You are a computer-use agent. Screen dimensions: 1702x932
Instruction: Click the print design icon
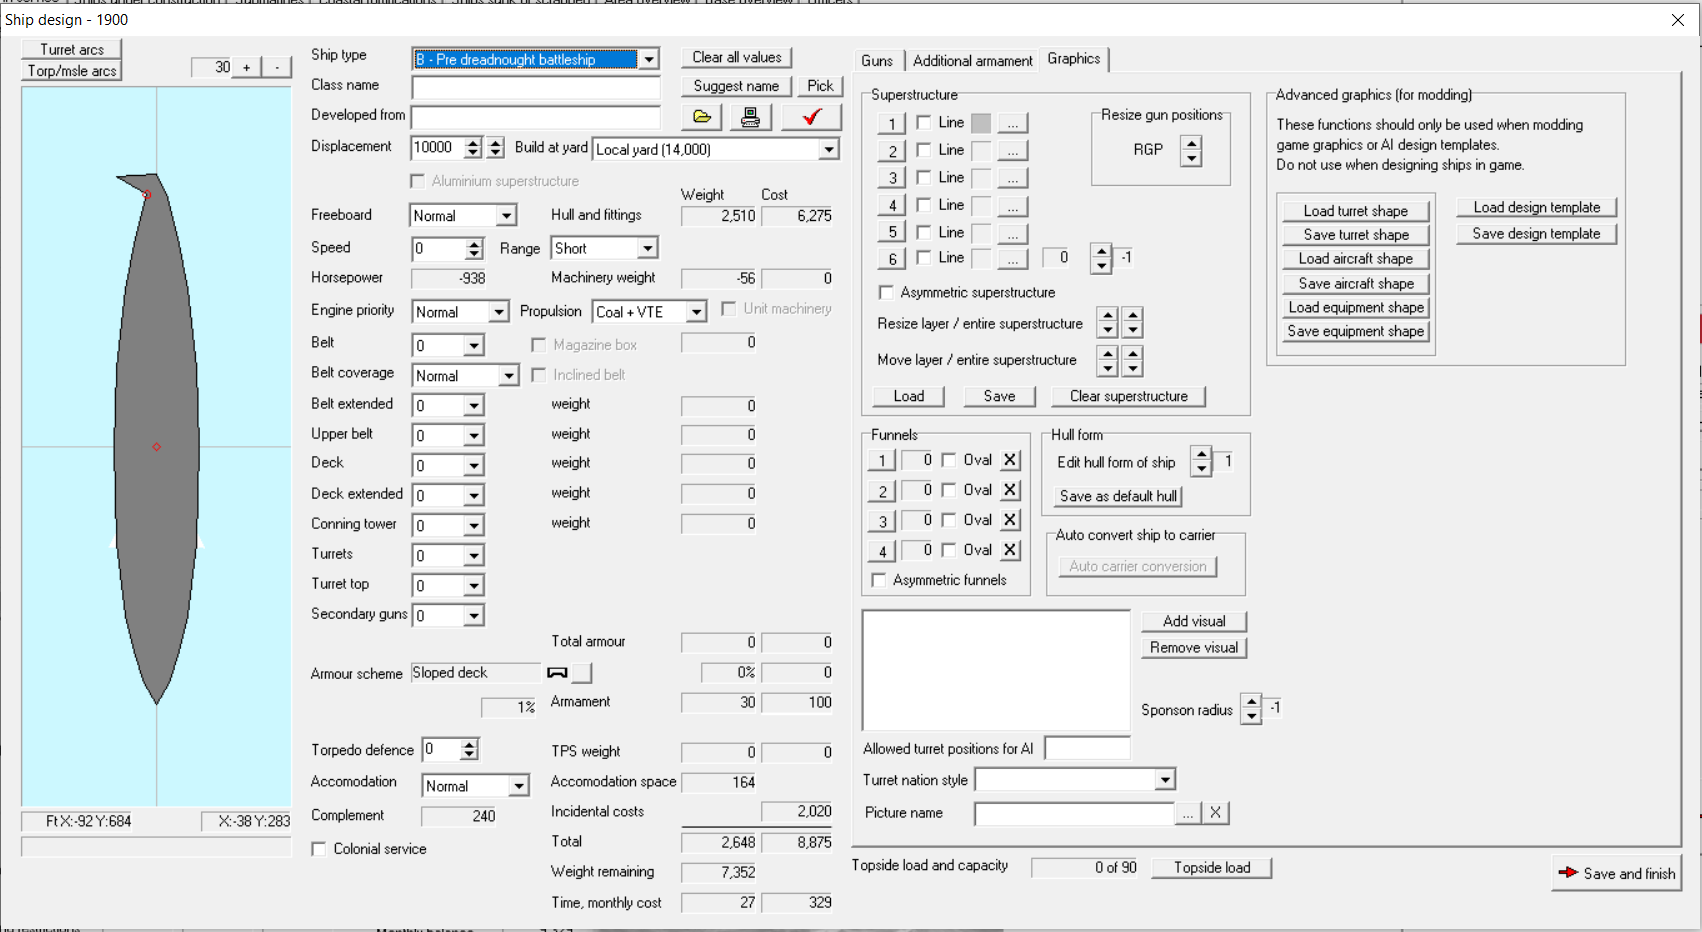tap(750, 117)
